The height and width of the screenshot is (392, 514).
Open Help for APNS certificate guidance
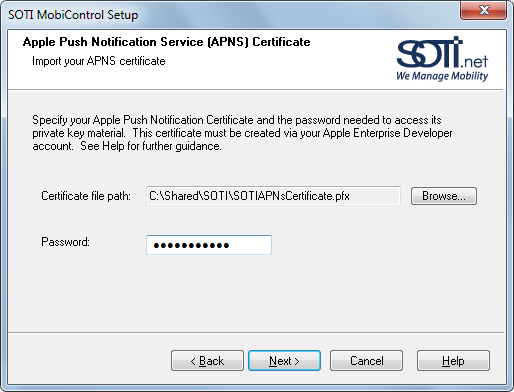coord(453,361)
